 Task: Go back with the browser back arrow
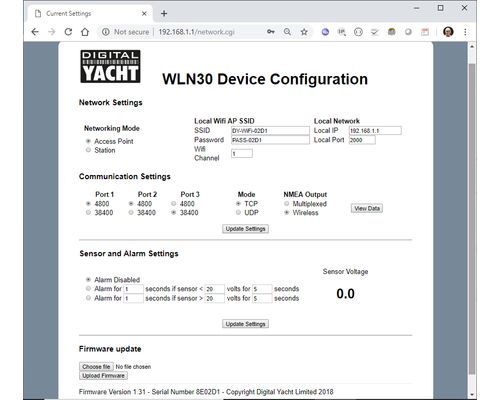click(x=35, y=32)
